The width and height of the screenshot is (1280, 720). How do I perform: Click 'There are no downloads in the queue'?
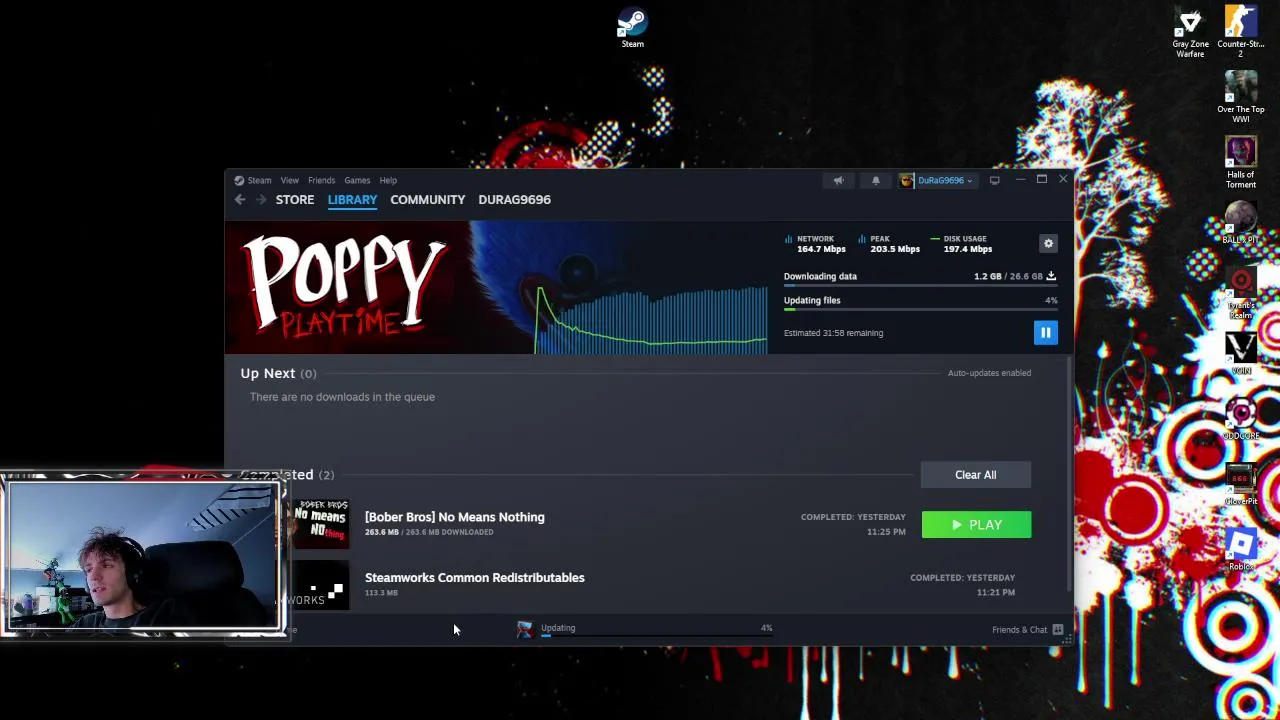pyautogui.click(x=342, y=397)
